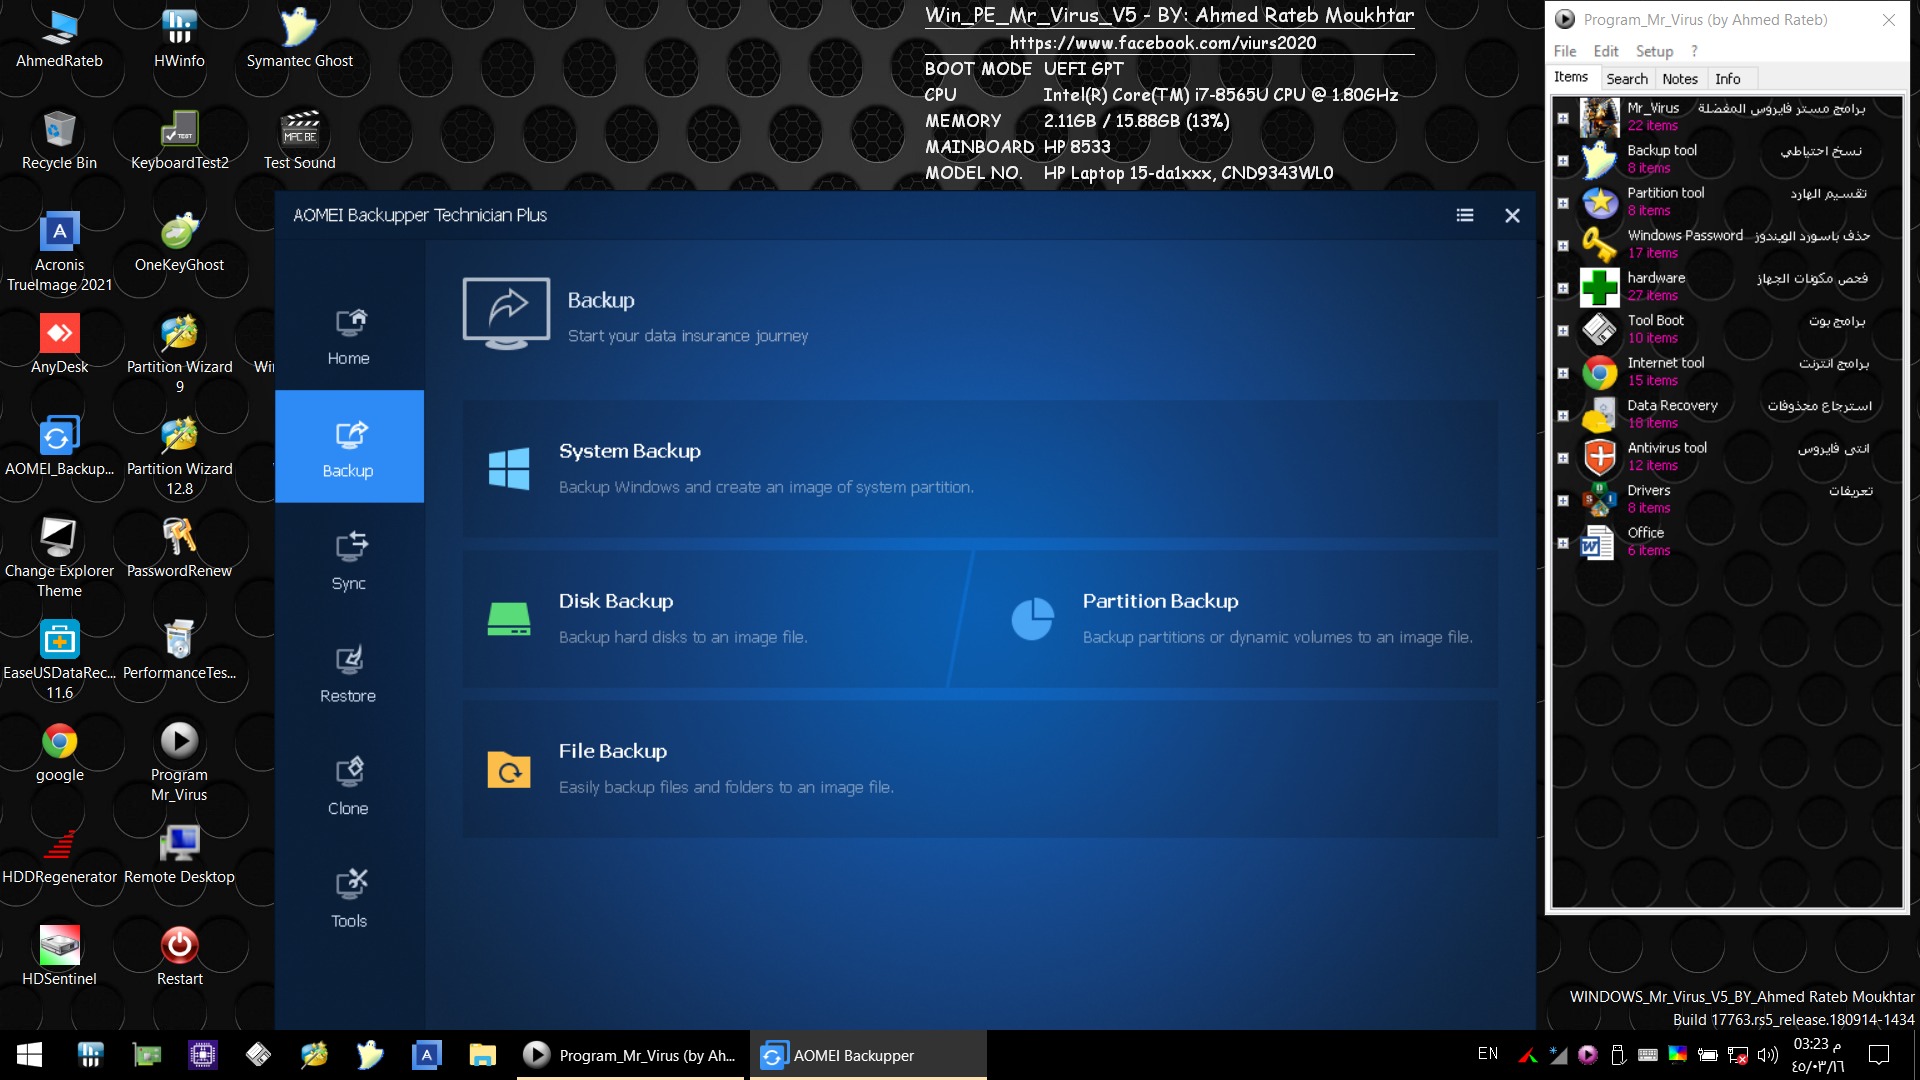Open Setup menu in Program_Mr_Virus

point(1654,51)
